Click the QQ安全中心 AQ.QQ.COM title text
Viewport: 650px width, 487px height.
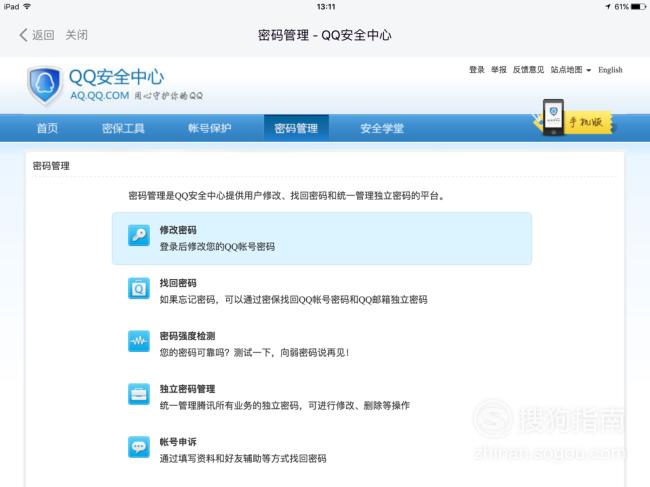click(x=116, y=85)
